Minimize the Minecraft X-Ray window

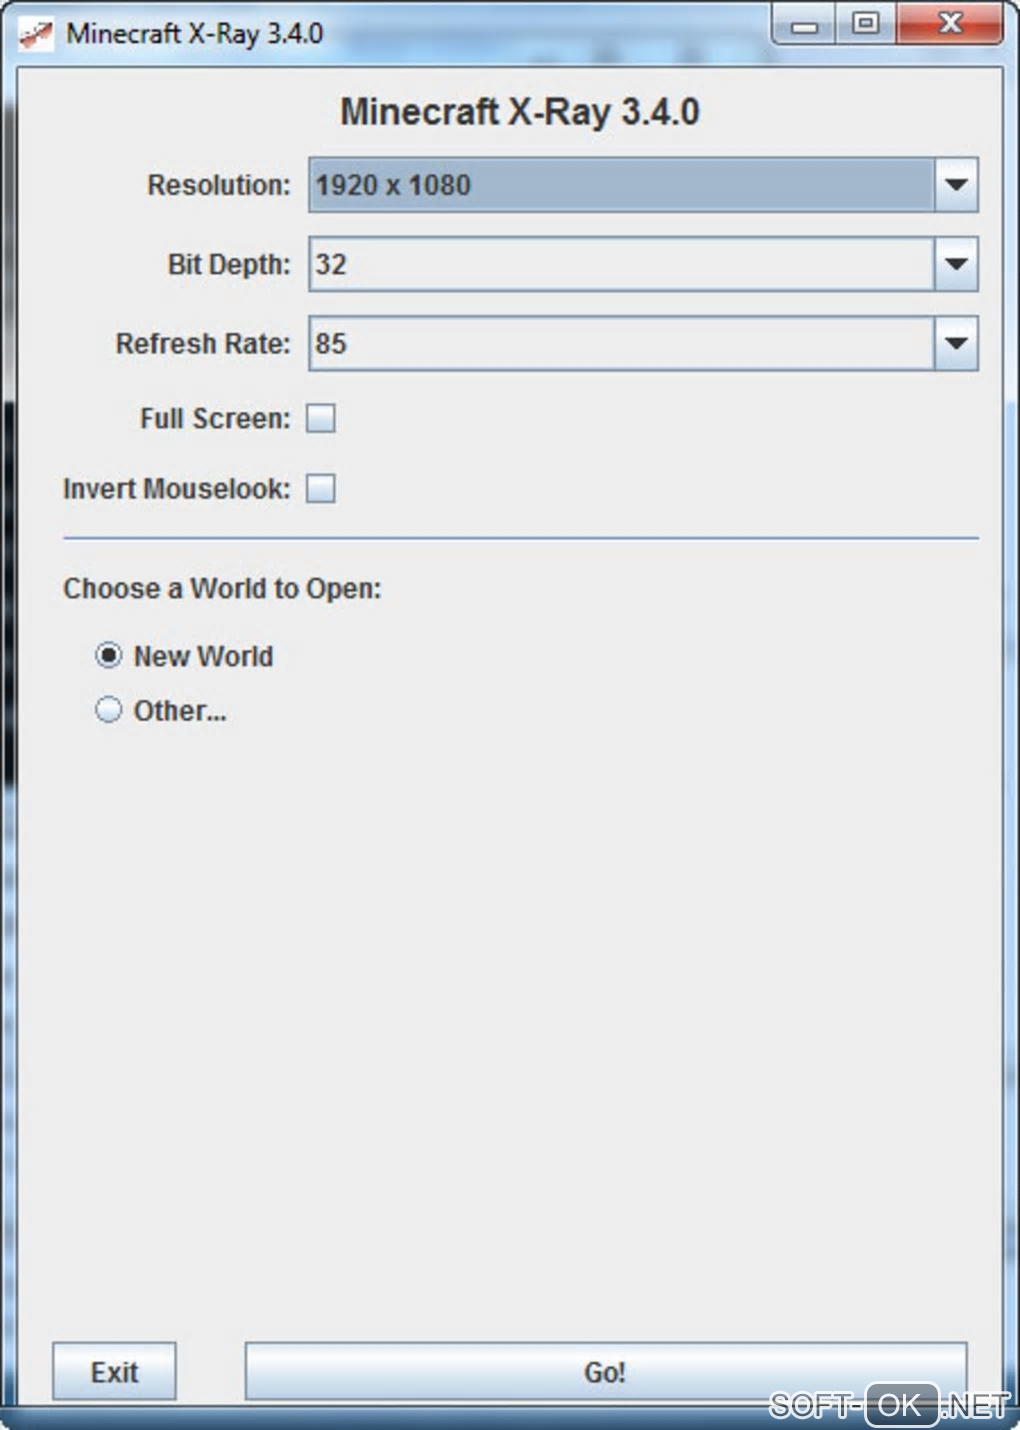click(804, 24)
